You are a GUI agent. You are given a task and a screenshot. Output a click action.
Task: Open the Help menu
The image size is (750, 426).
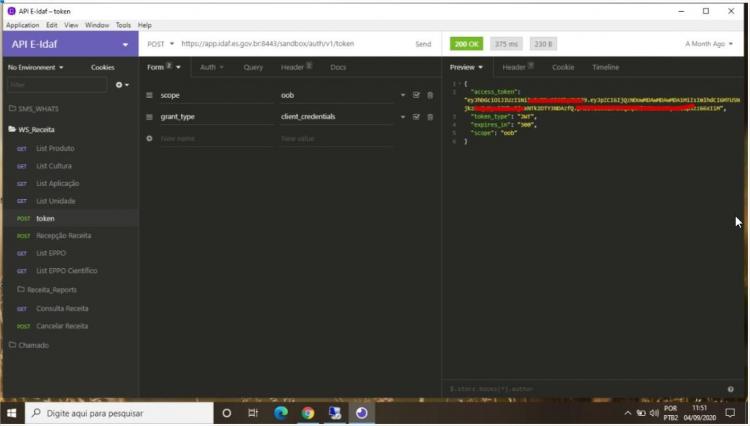(x=144, y=25)
